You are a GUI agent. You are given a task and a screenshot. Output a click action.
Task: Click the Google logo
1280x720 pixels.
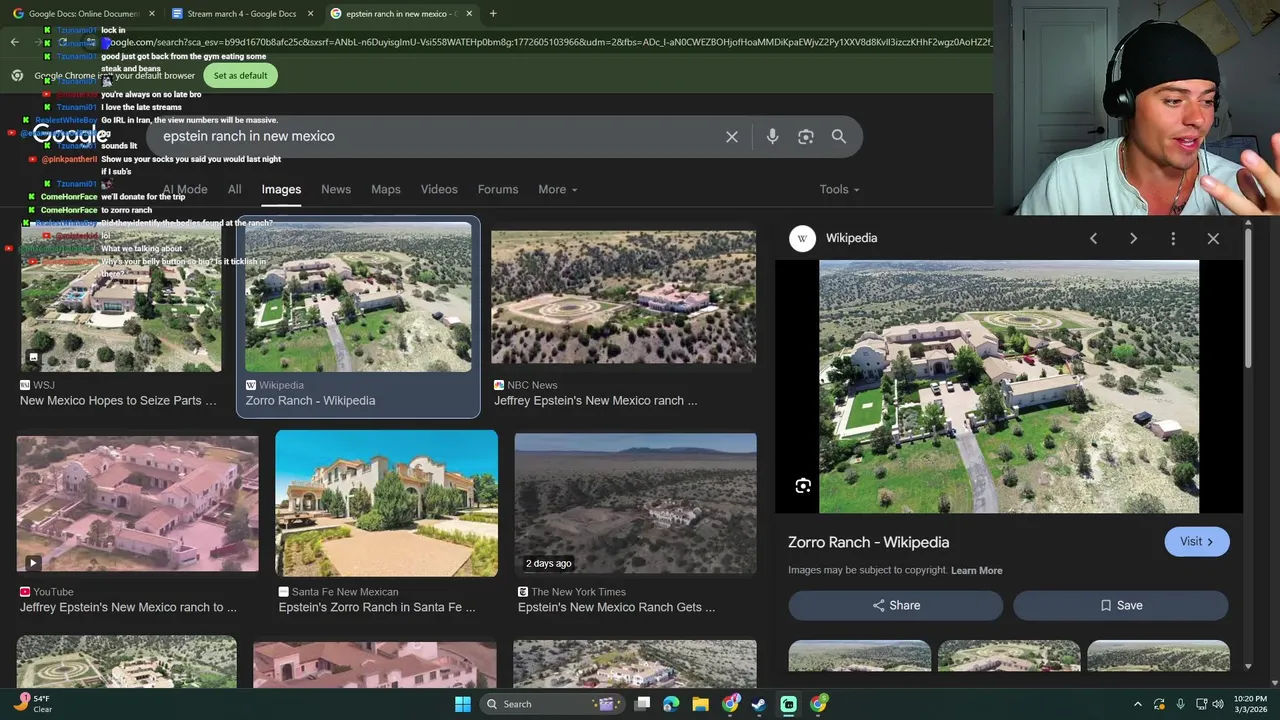click(x=72, y=135)
